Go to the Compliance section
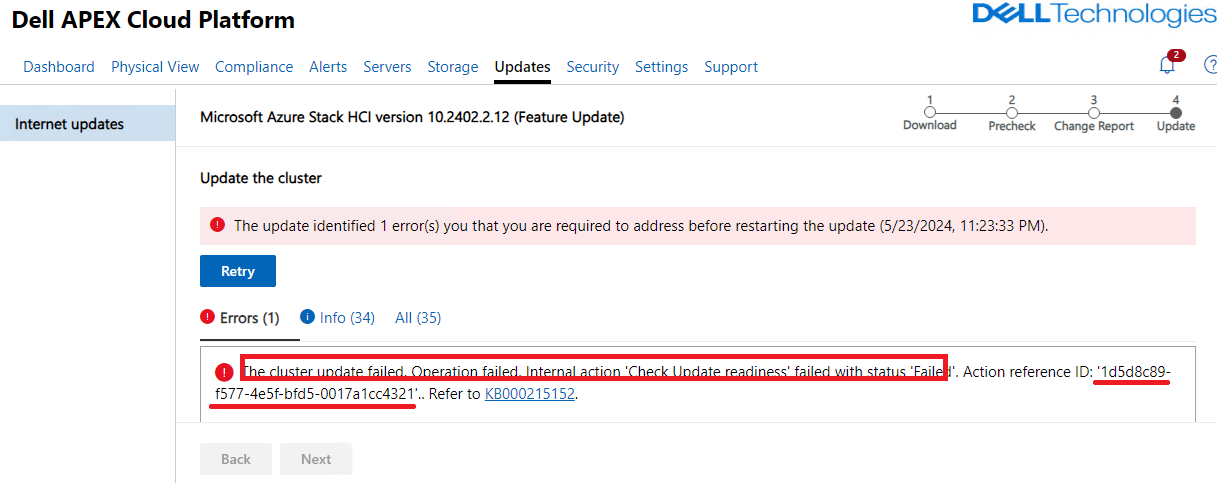 (254, 67)
